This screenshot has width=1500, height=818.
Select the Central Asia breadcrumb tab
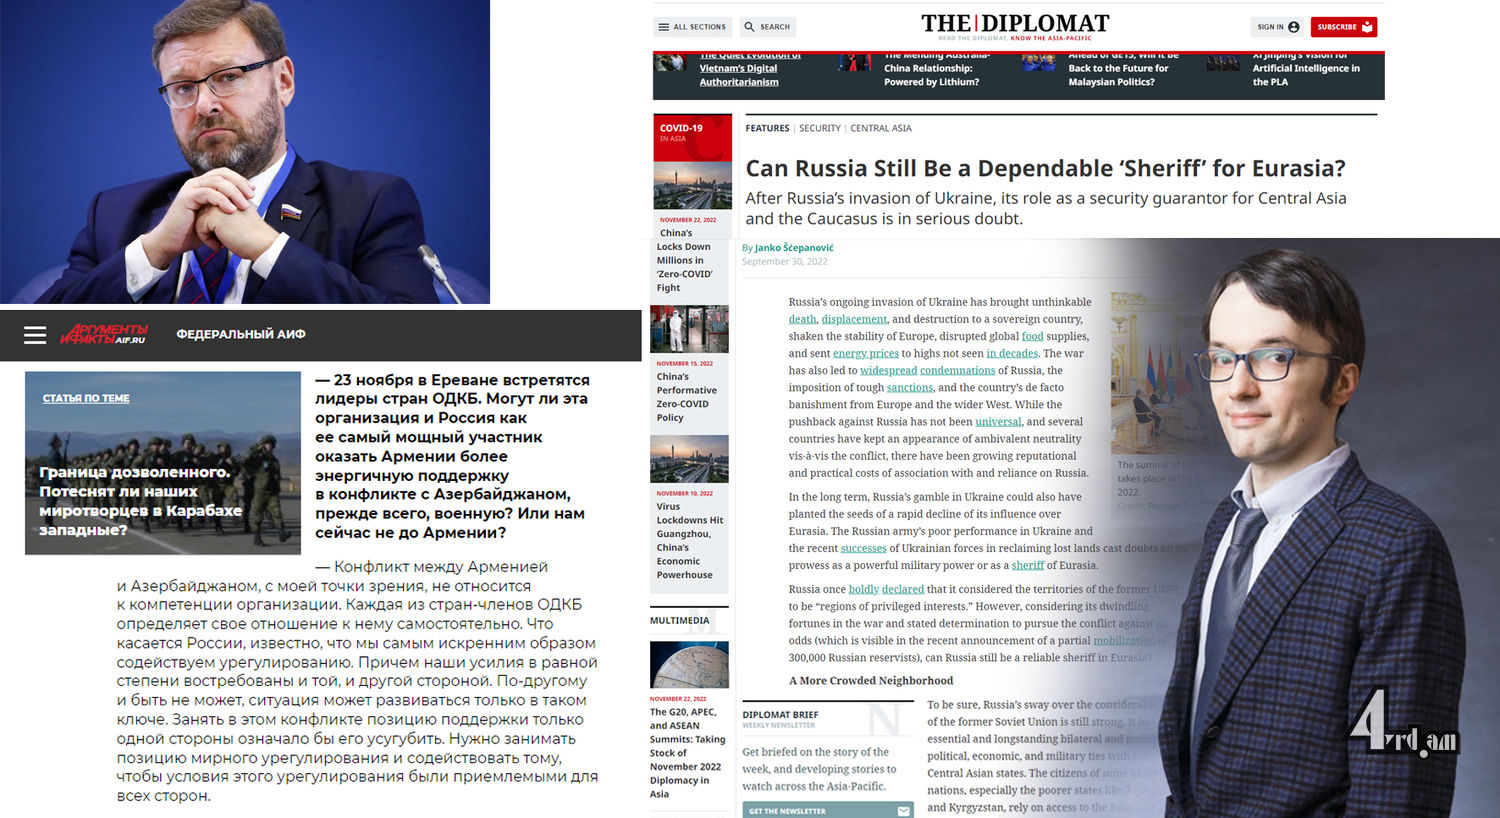coord(881,128)
